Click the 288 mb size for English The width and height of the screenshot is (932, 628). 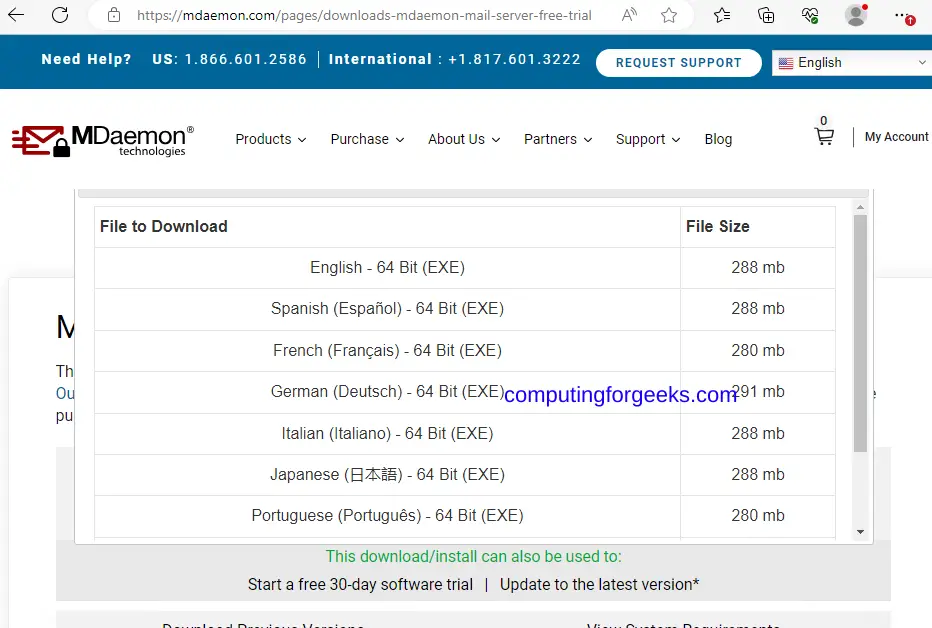pyautogui.click(x=758, y=267)
